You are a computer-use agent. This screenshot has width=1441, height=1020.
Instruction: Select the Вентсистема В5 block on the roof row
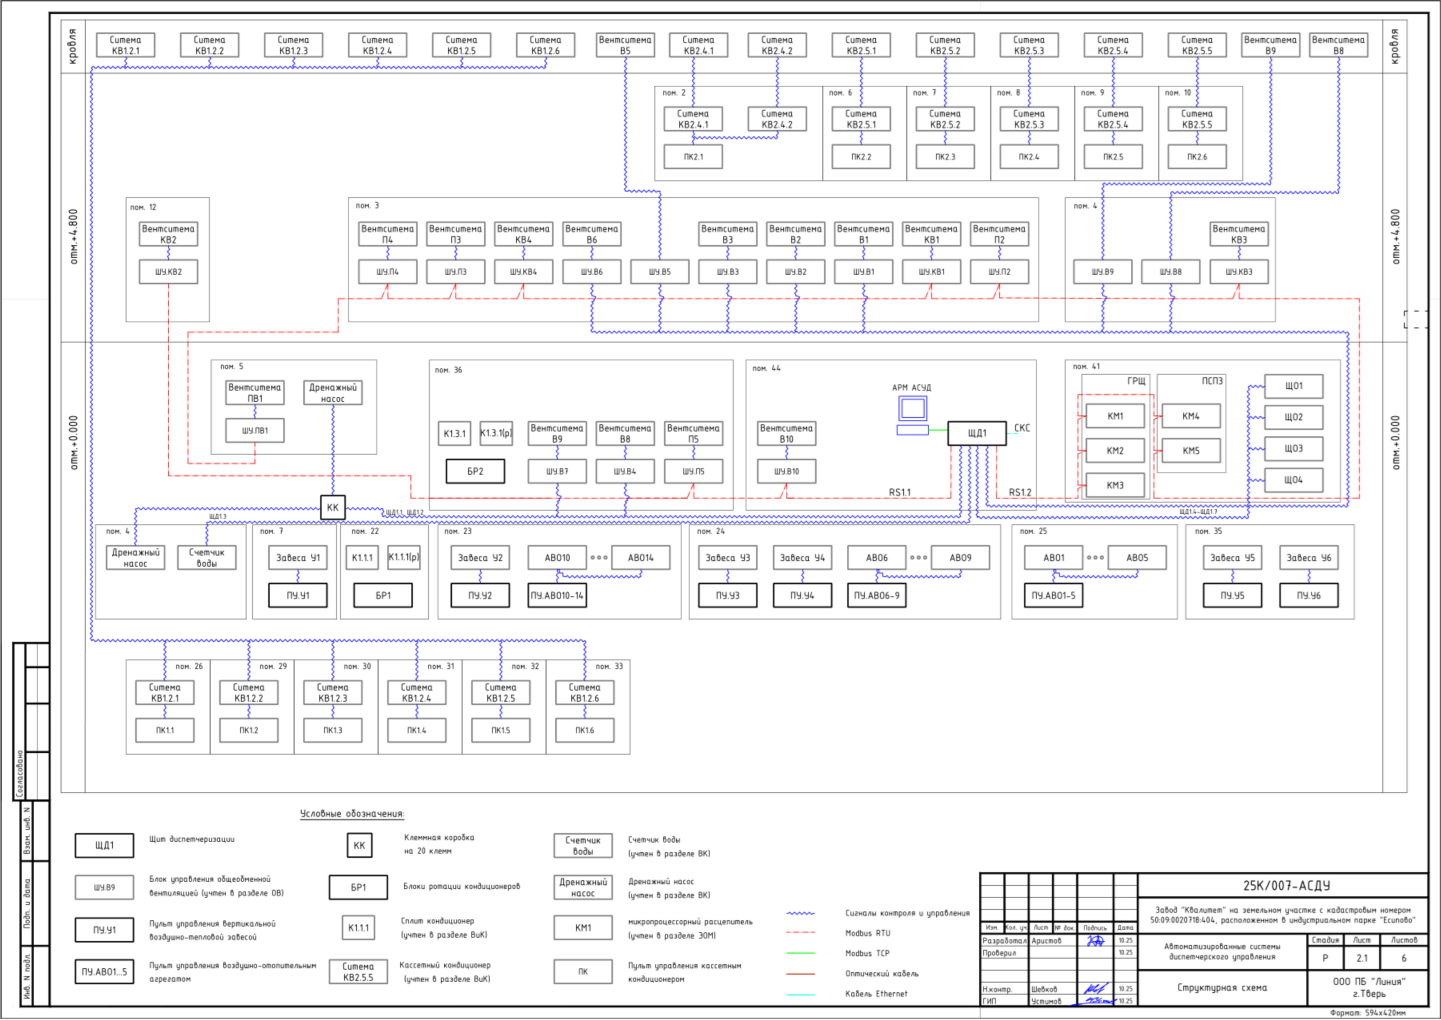point(625,45)
